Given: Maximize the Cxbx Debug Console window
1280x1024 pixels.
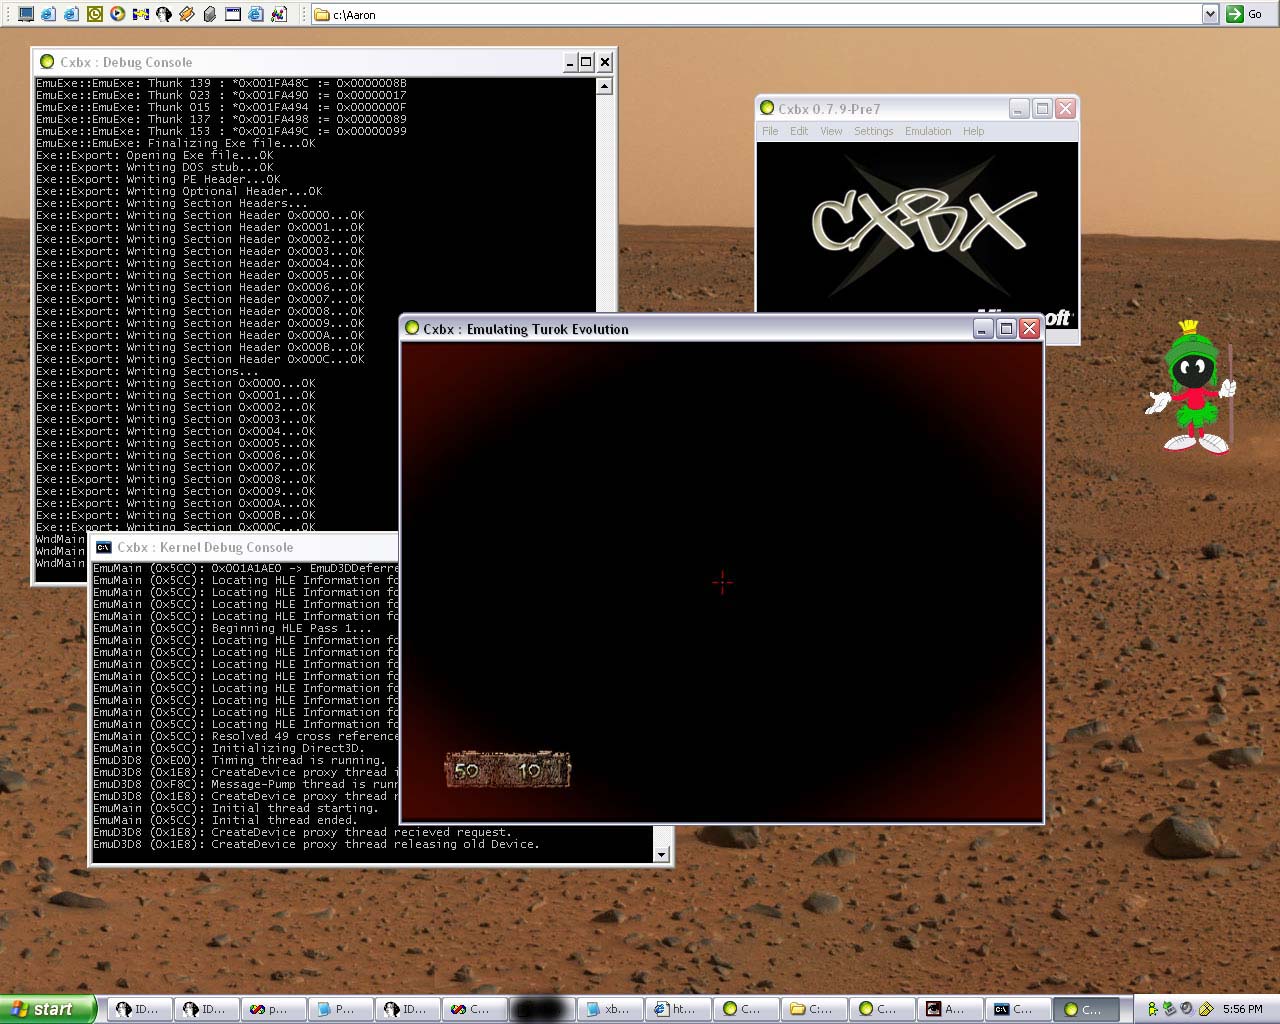Looking at the screenshot, I should point(586,62).
